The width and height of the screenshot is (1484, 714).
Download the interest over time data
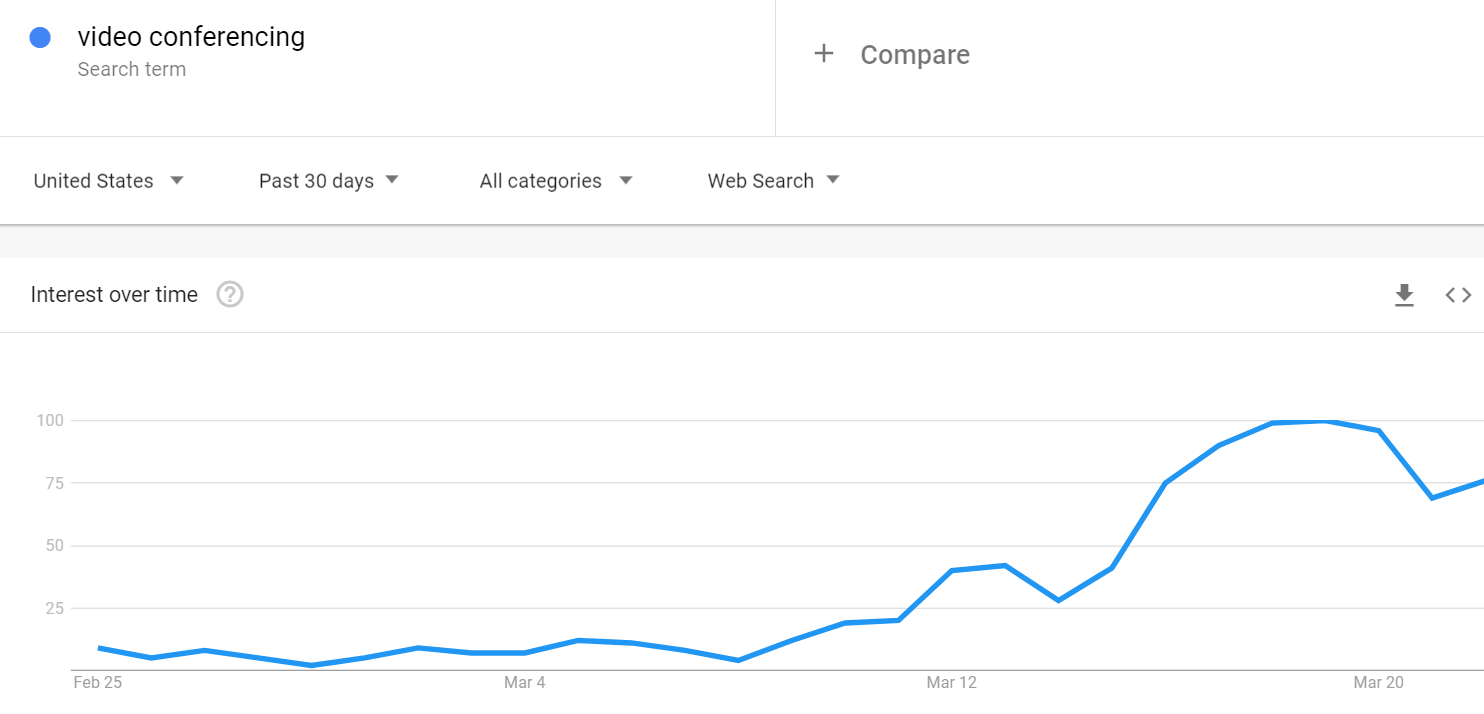(x=1404, y=295)
